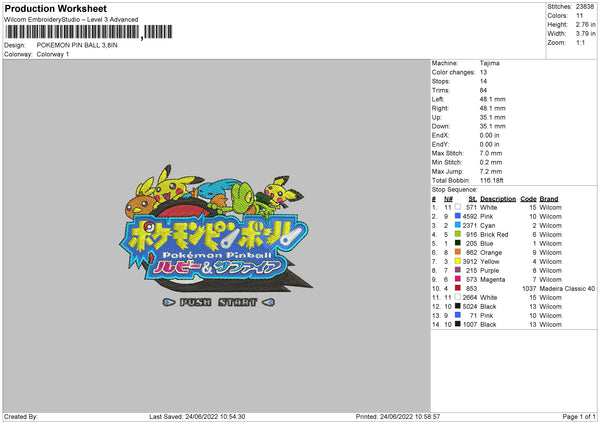Click the Brand column header
The image size is (600, 424).
[x=549, y=199]
